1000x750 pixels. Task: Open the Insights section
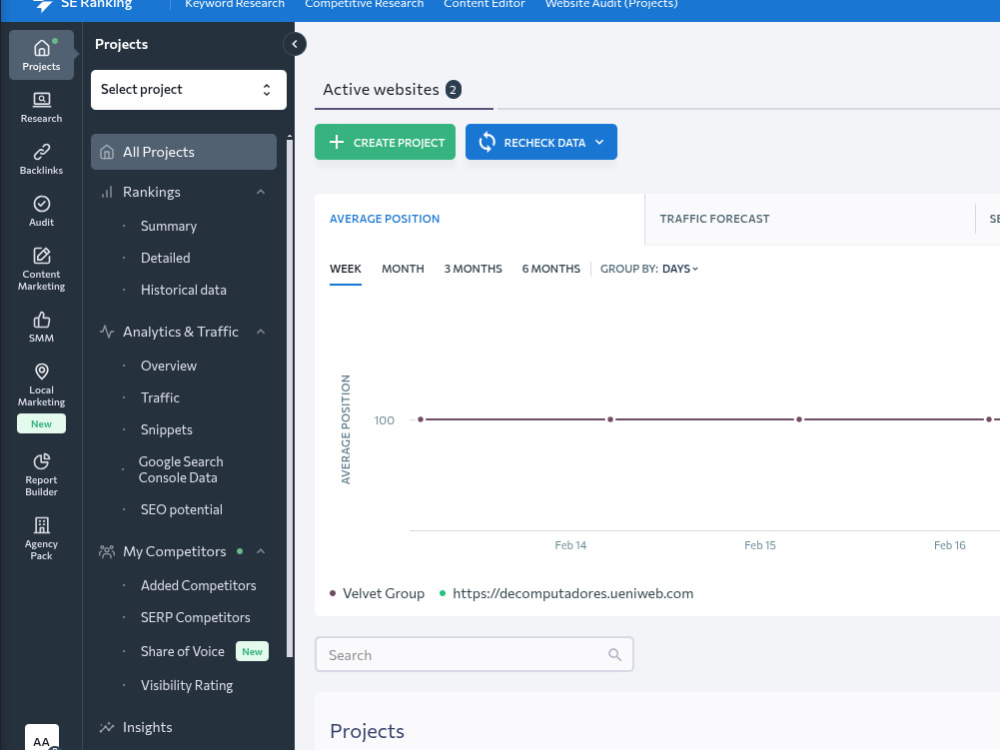pyautogui.click(x=147, y=727)
